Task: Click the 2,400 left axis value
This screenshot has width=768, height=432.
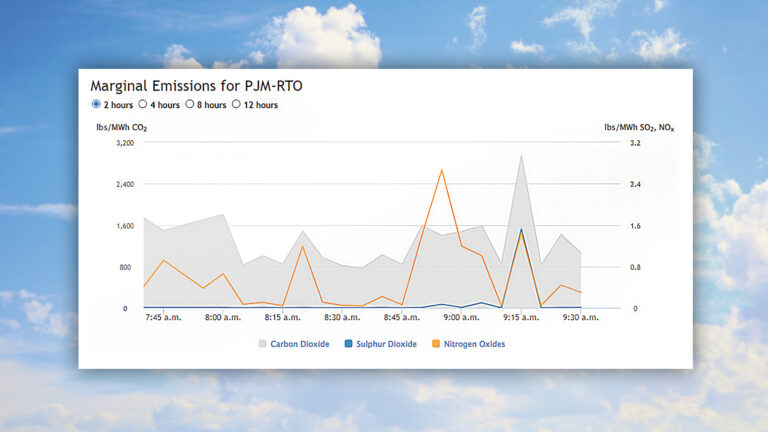Action: coord(125,185)
